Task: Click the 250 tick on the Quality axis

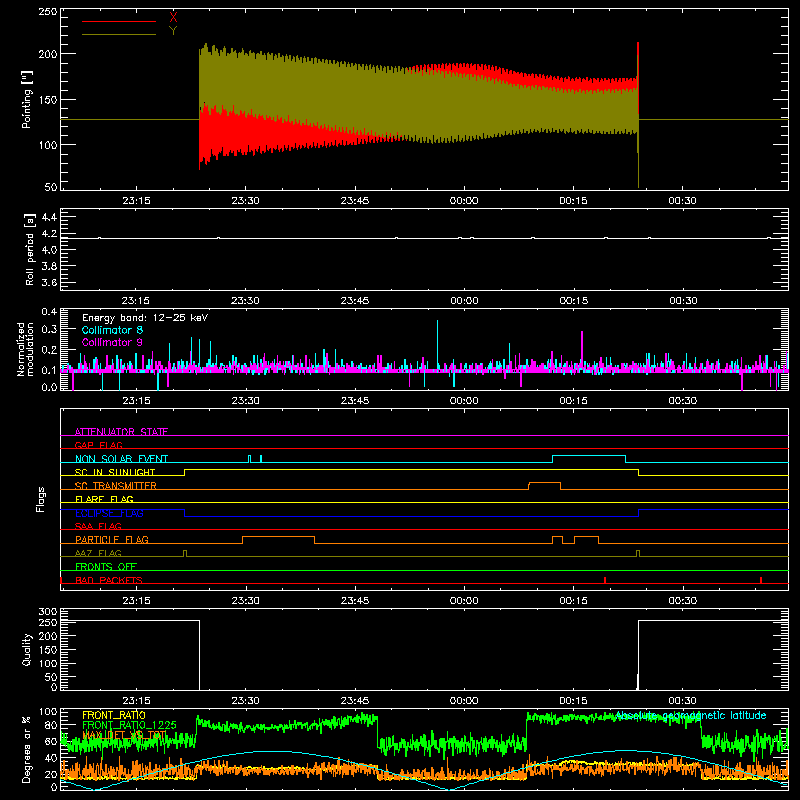Action: [47, 622]
